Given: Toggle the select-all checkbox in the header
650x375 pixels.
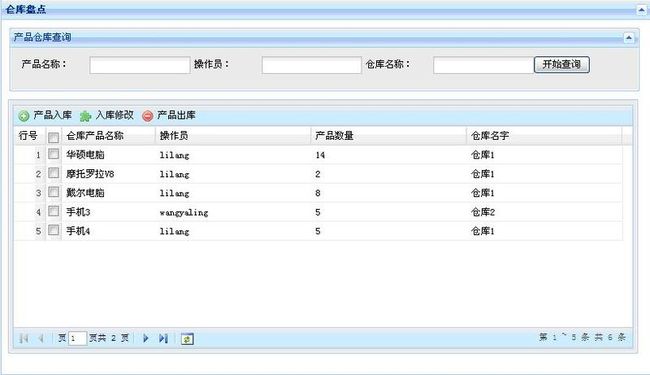Looking at the screenshot, I should (x=53, y=137).
